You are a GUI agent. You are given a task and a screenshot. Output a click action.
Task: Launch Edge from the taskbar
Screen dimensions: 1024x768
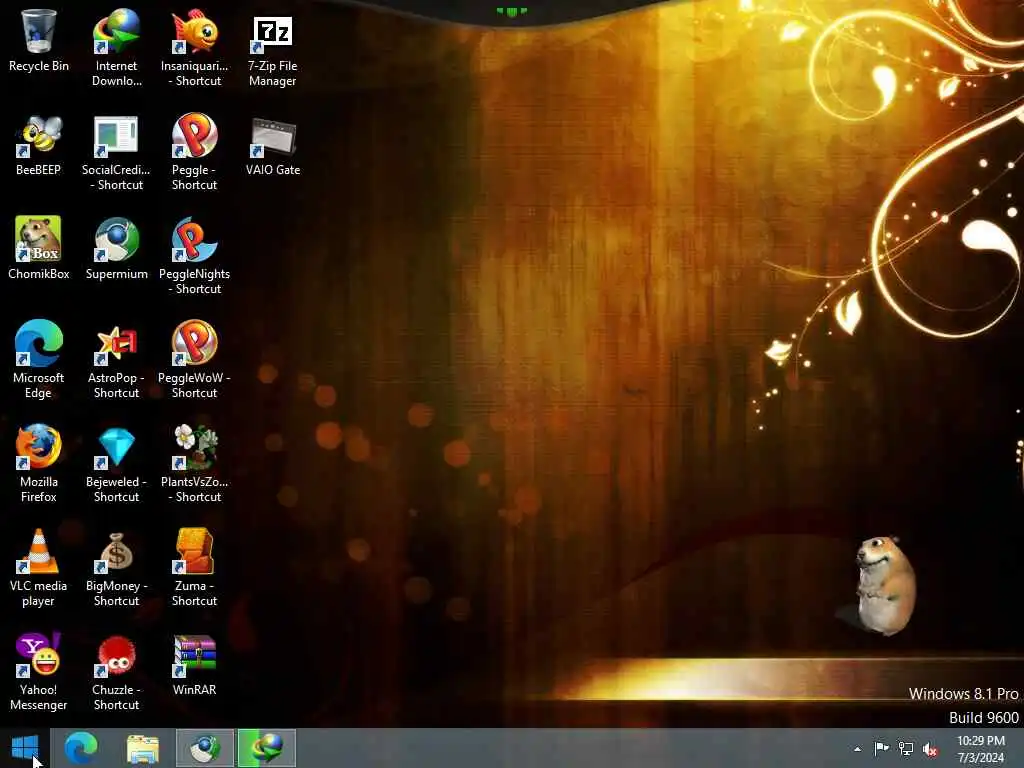pyautogui.click(x=81, y=748)
